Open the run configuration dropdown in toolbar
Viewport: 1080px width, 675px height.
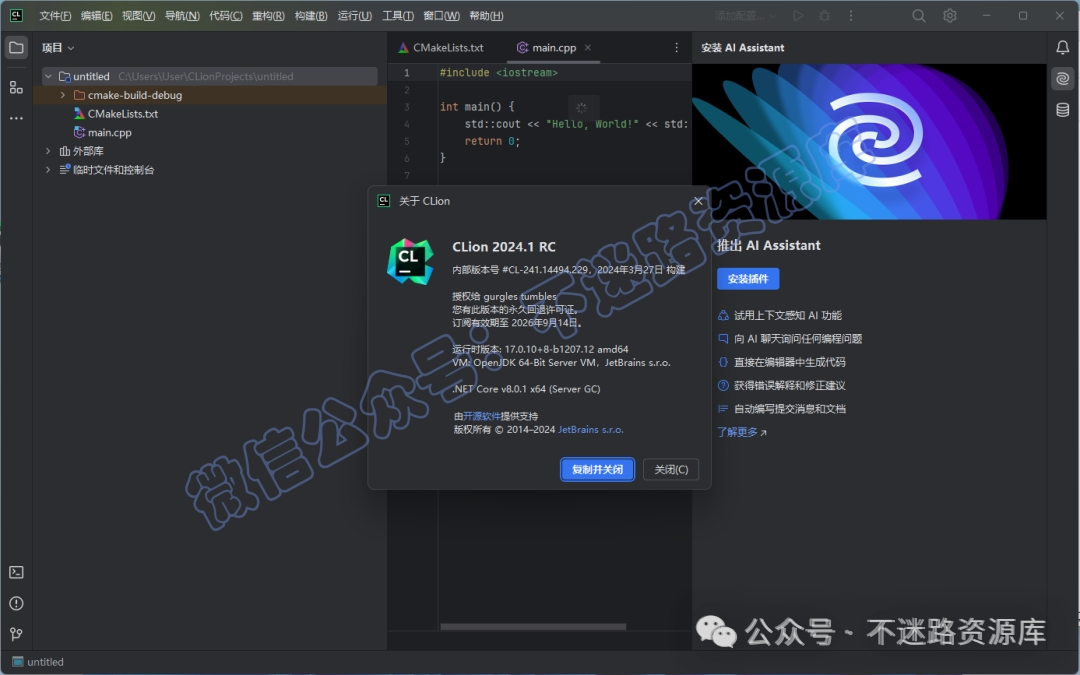coord(746,15)
